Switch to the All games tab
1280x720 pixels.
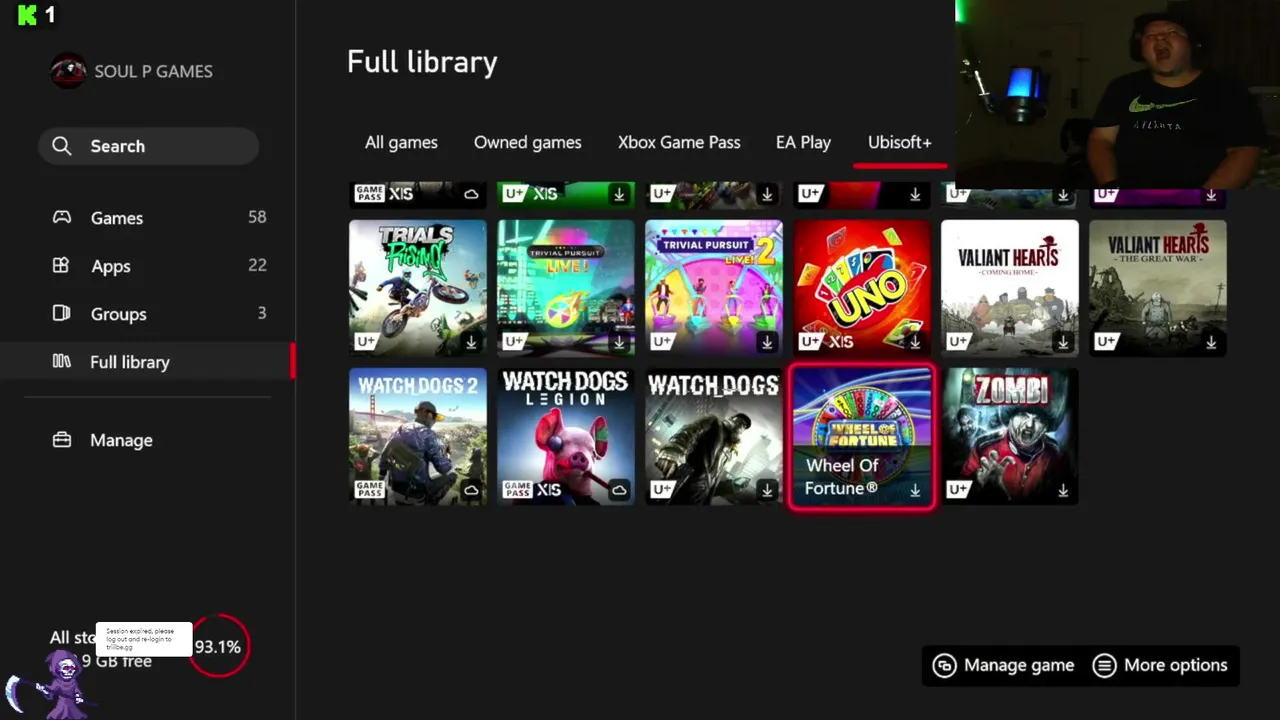(x=401, y=143)
